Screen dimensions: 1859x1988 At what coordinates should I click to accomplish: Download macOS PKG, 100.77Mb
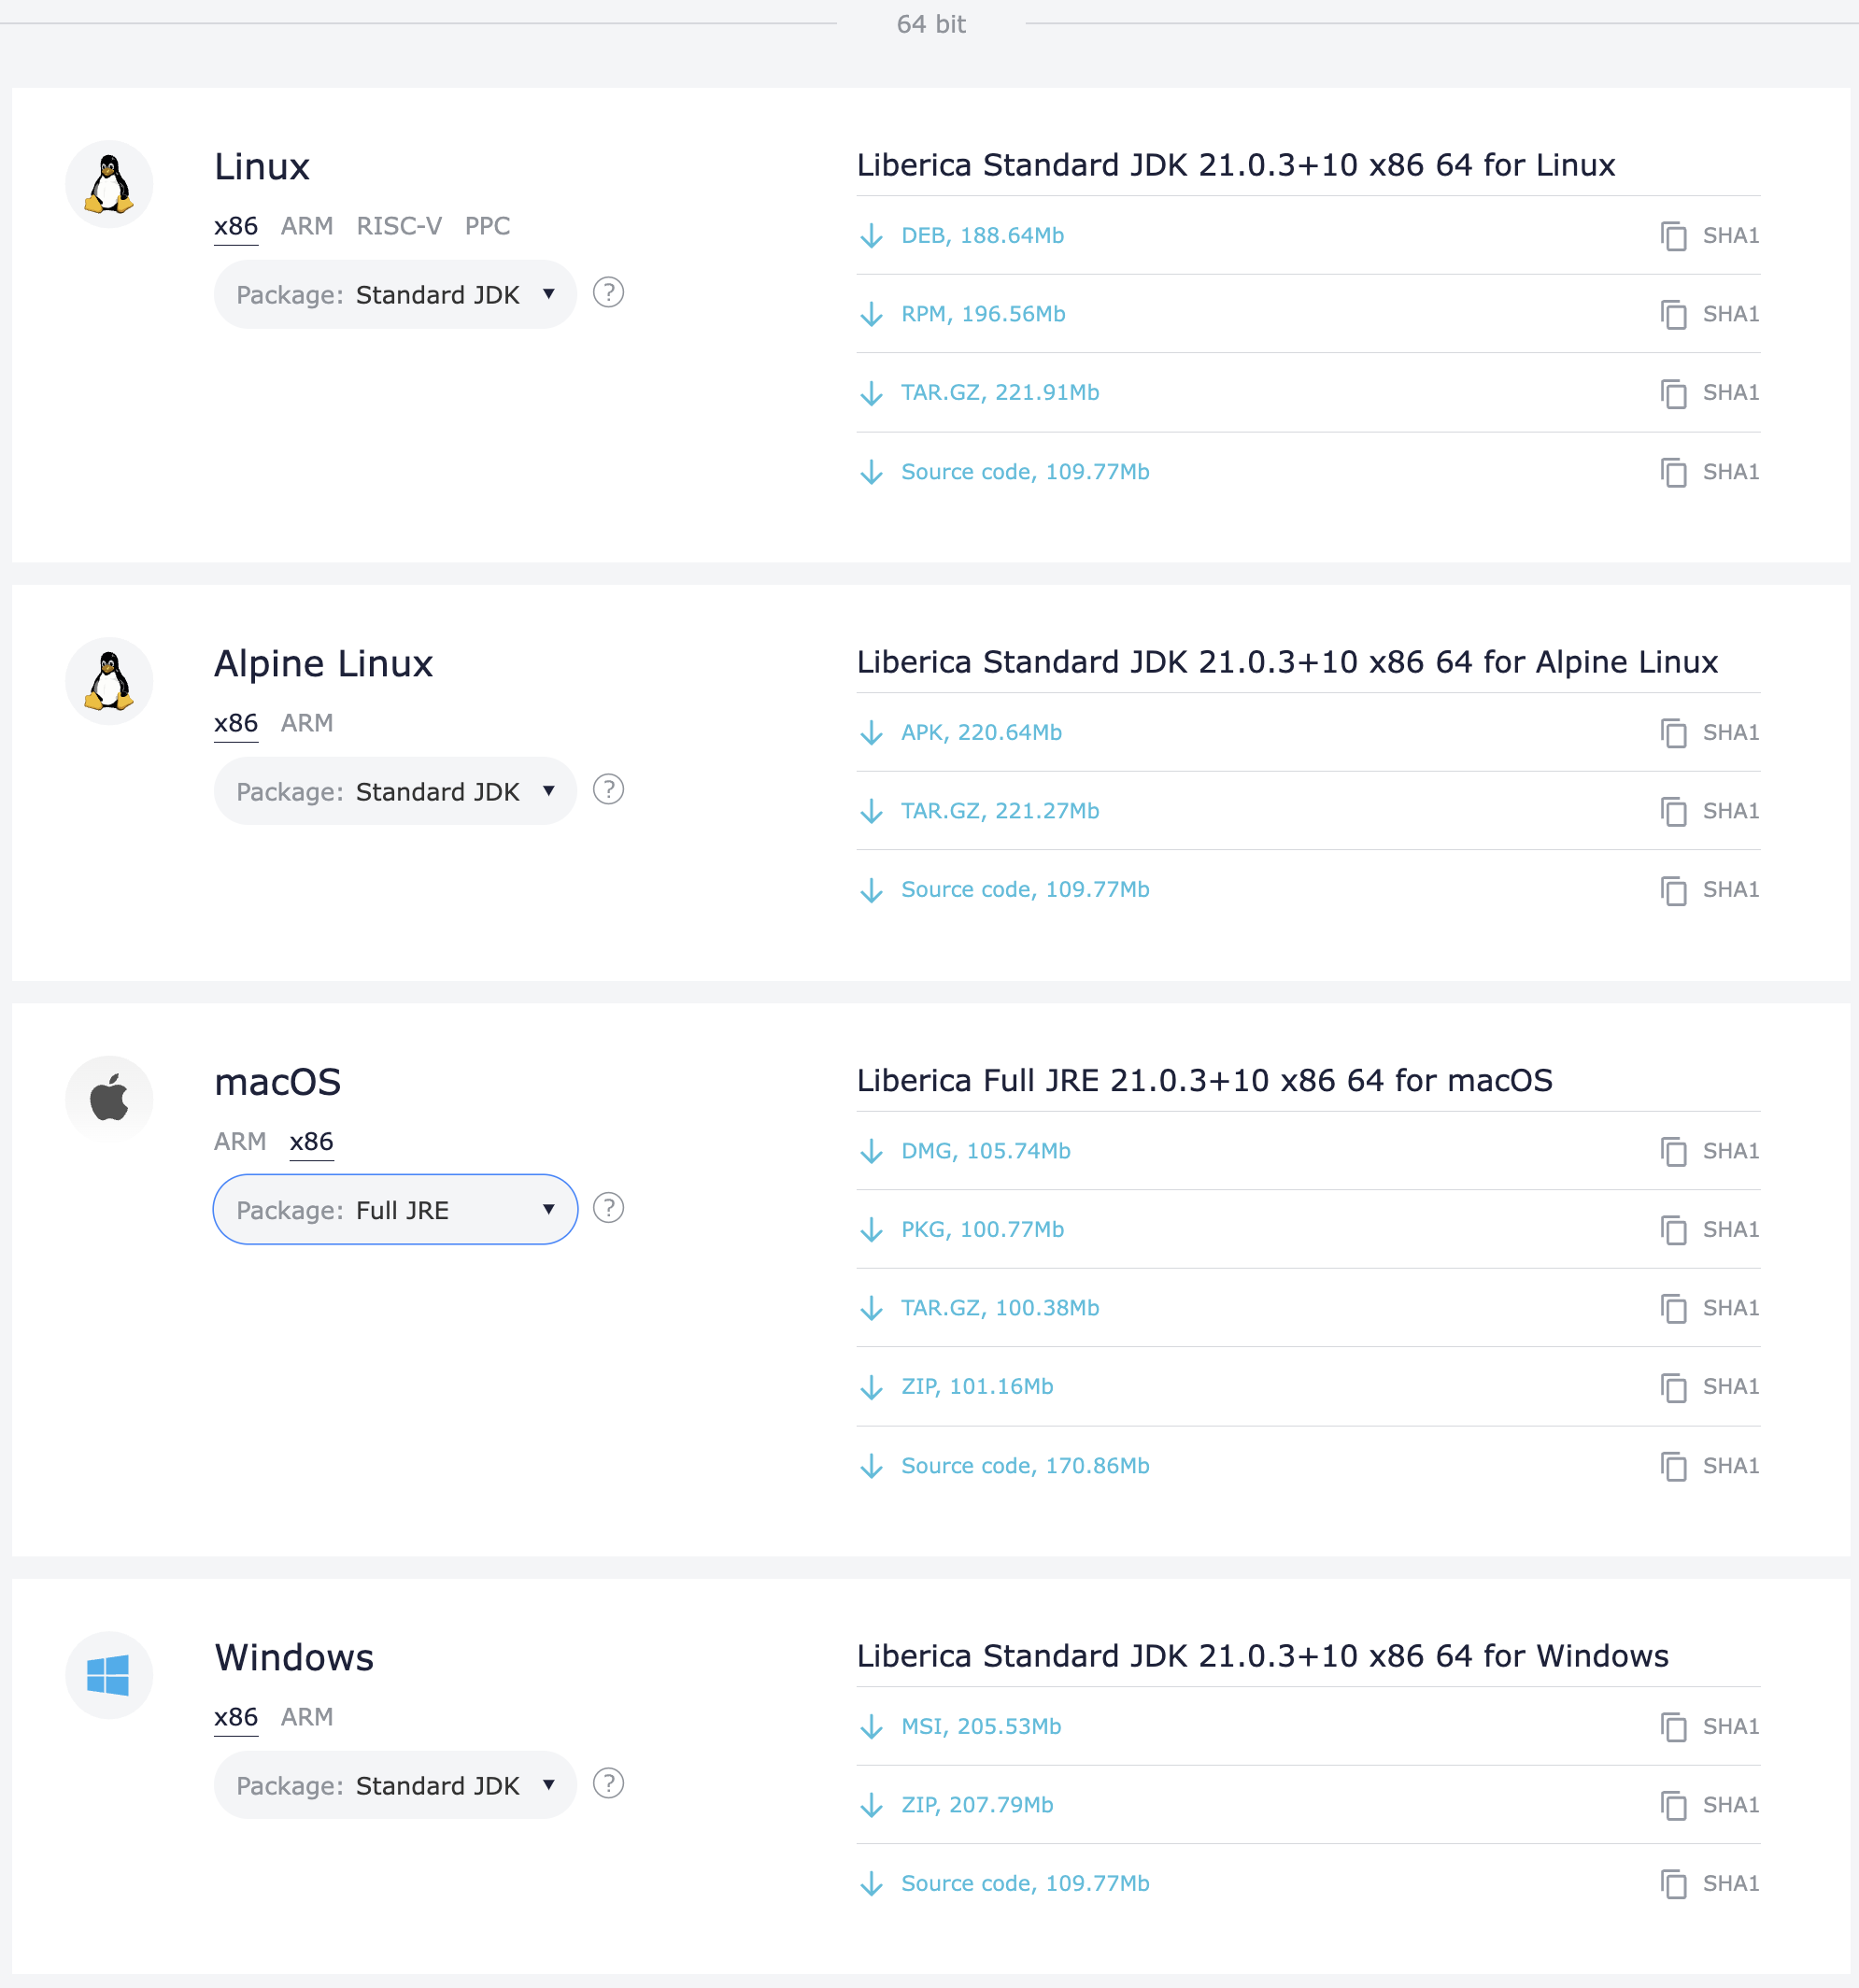[962, 1230]
